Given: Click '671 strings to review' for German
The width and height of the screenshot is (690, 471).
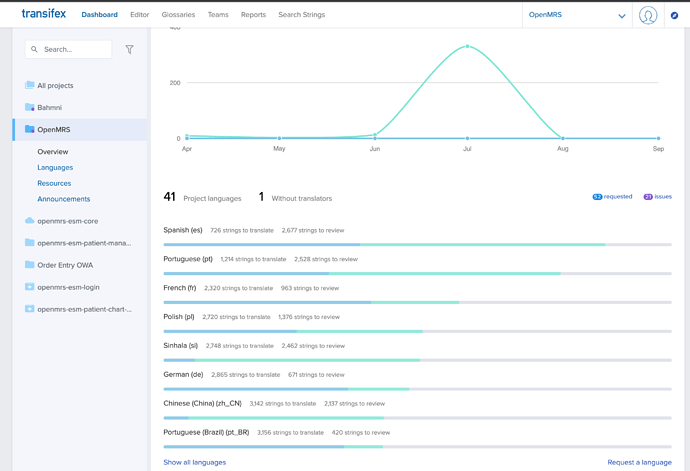Looking at the screenshot, I should coord(316,375).
